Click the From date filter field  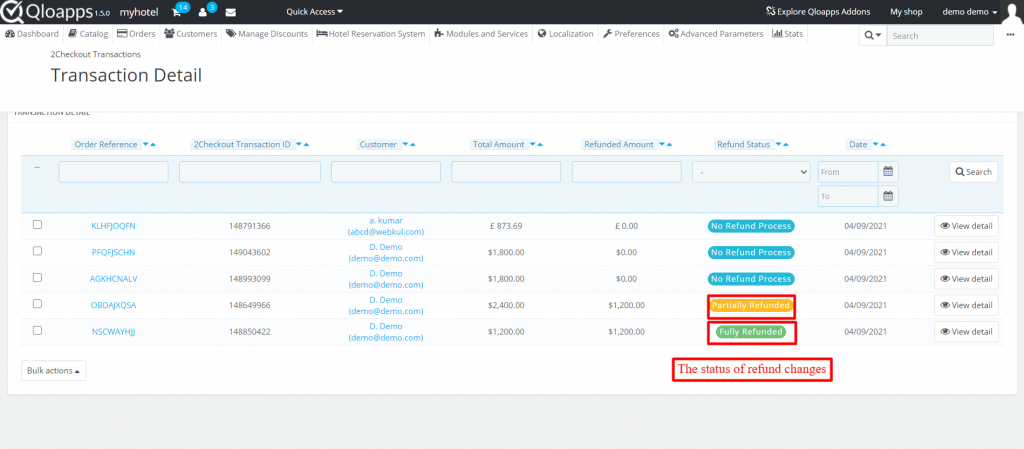(x=848, y=172)
